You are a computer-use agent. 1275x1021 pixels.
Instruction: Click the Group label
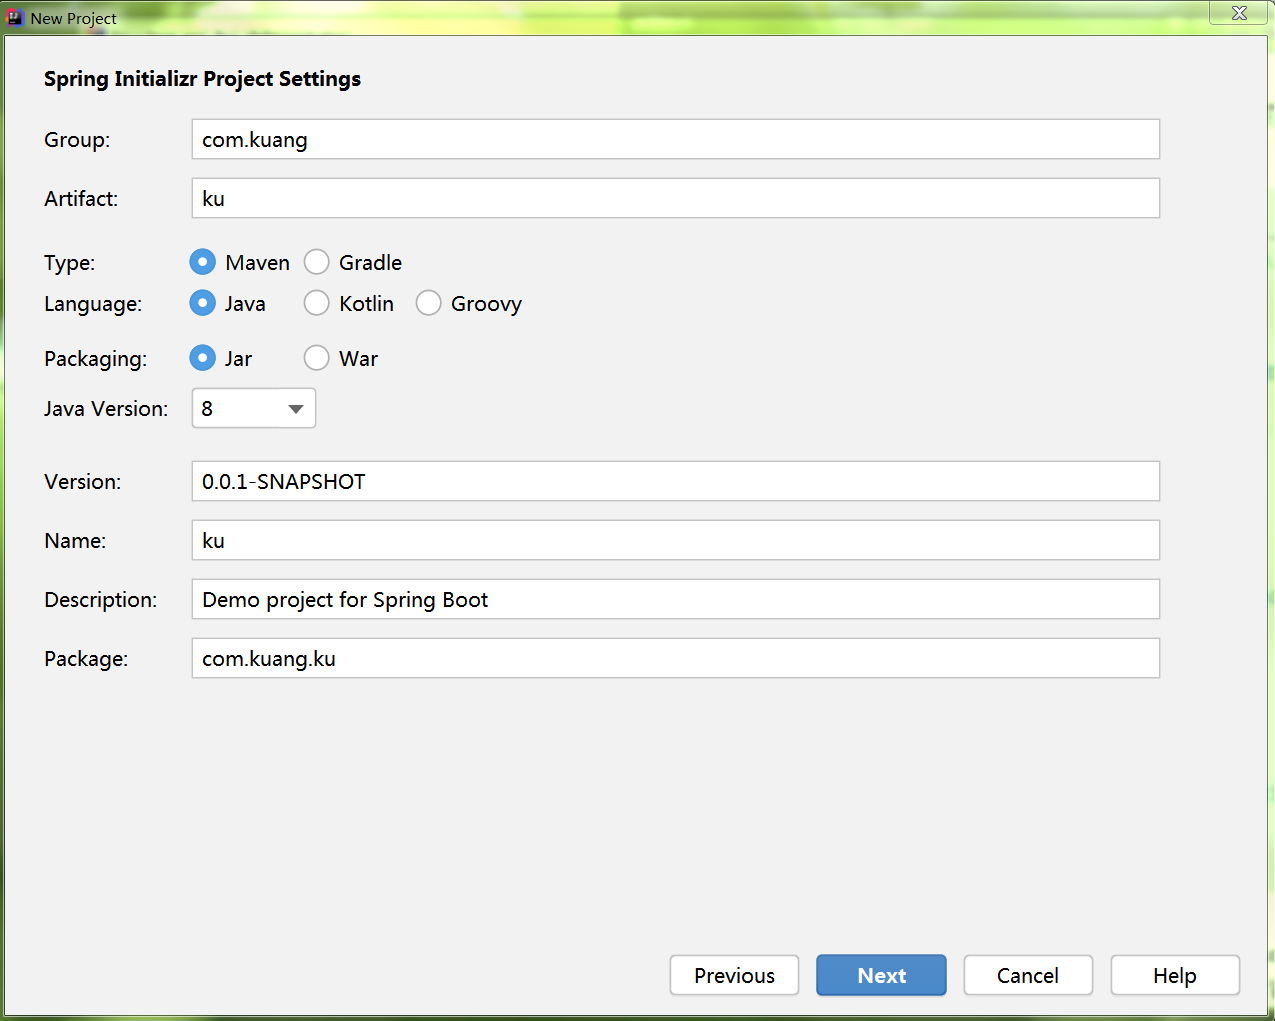[x=77, y=140]
